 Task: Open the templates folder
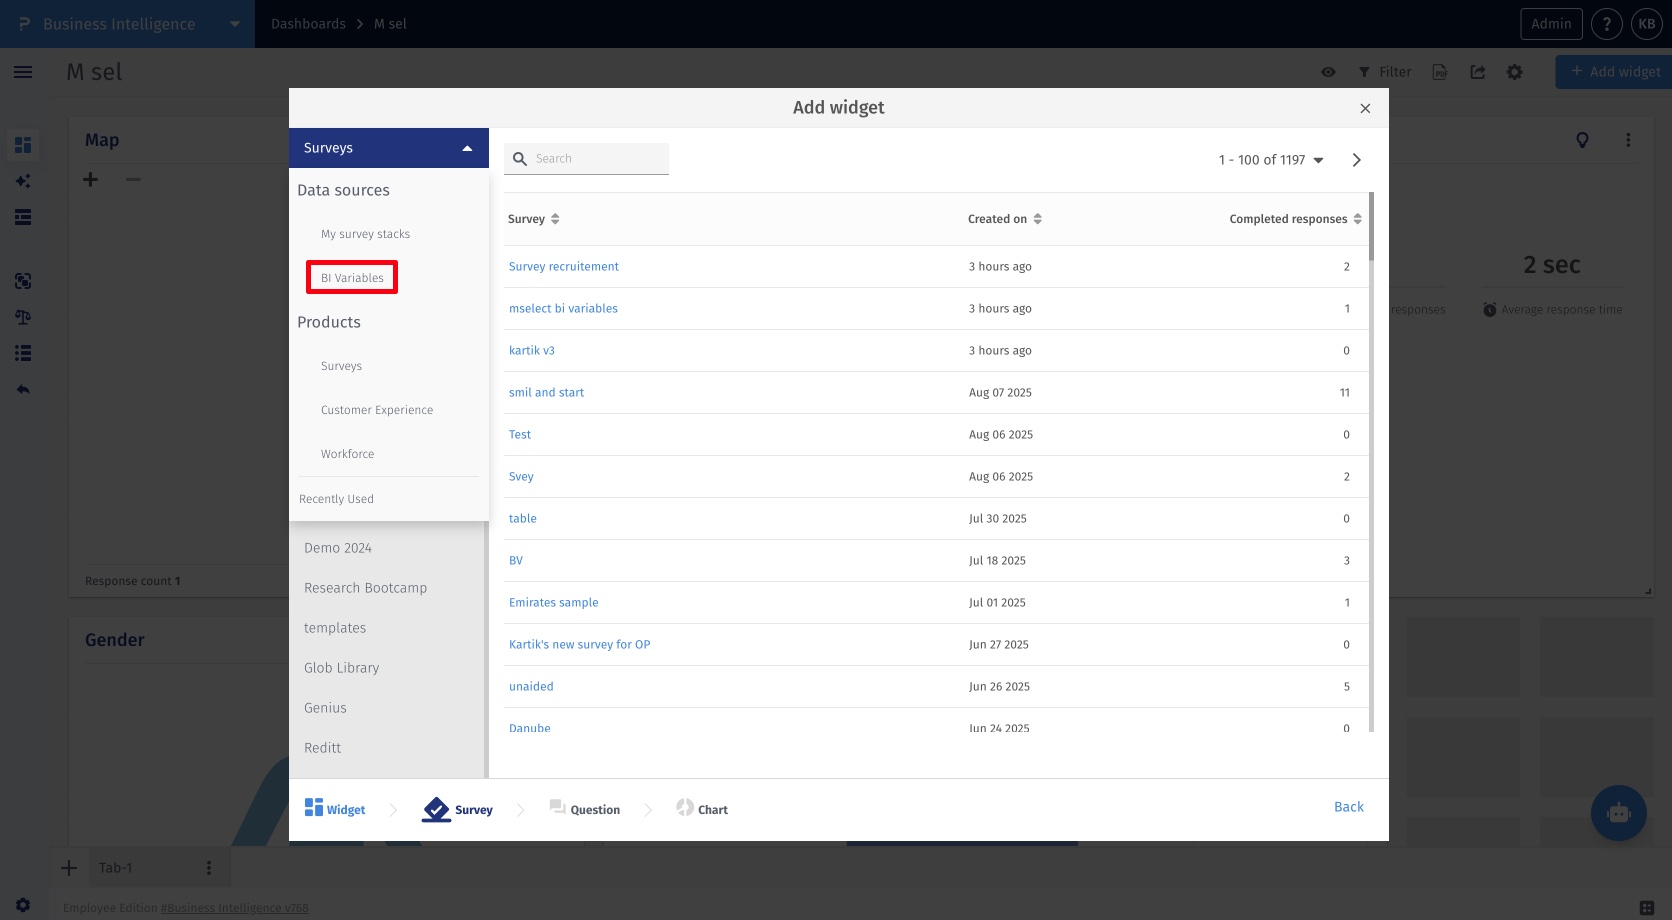335,628
